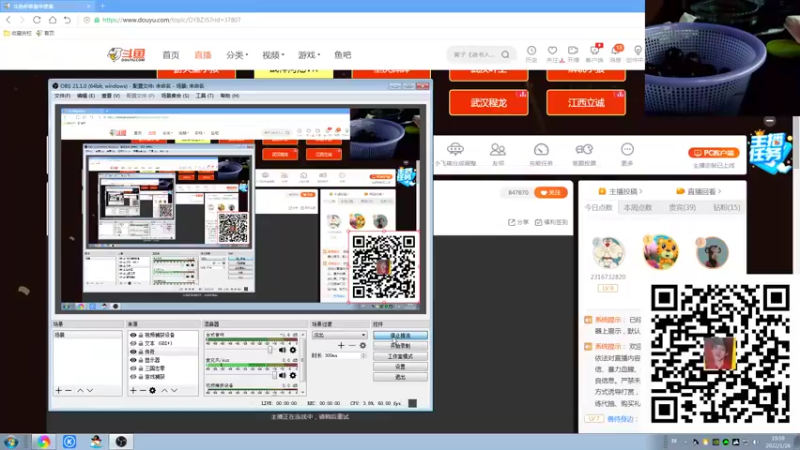Open a new browser tab with the plus
The height and width of the screenshot is (450, 800).
coord(103,6)
